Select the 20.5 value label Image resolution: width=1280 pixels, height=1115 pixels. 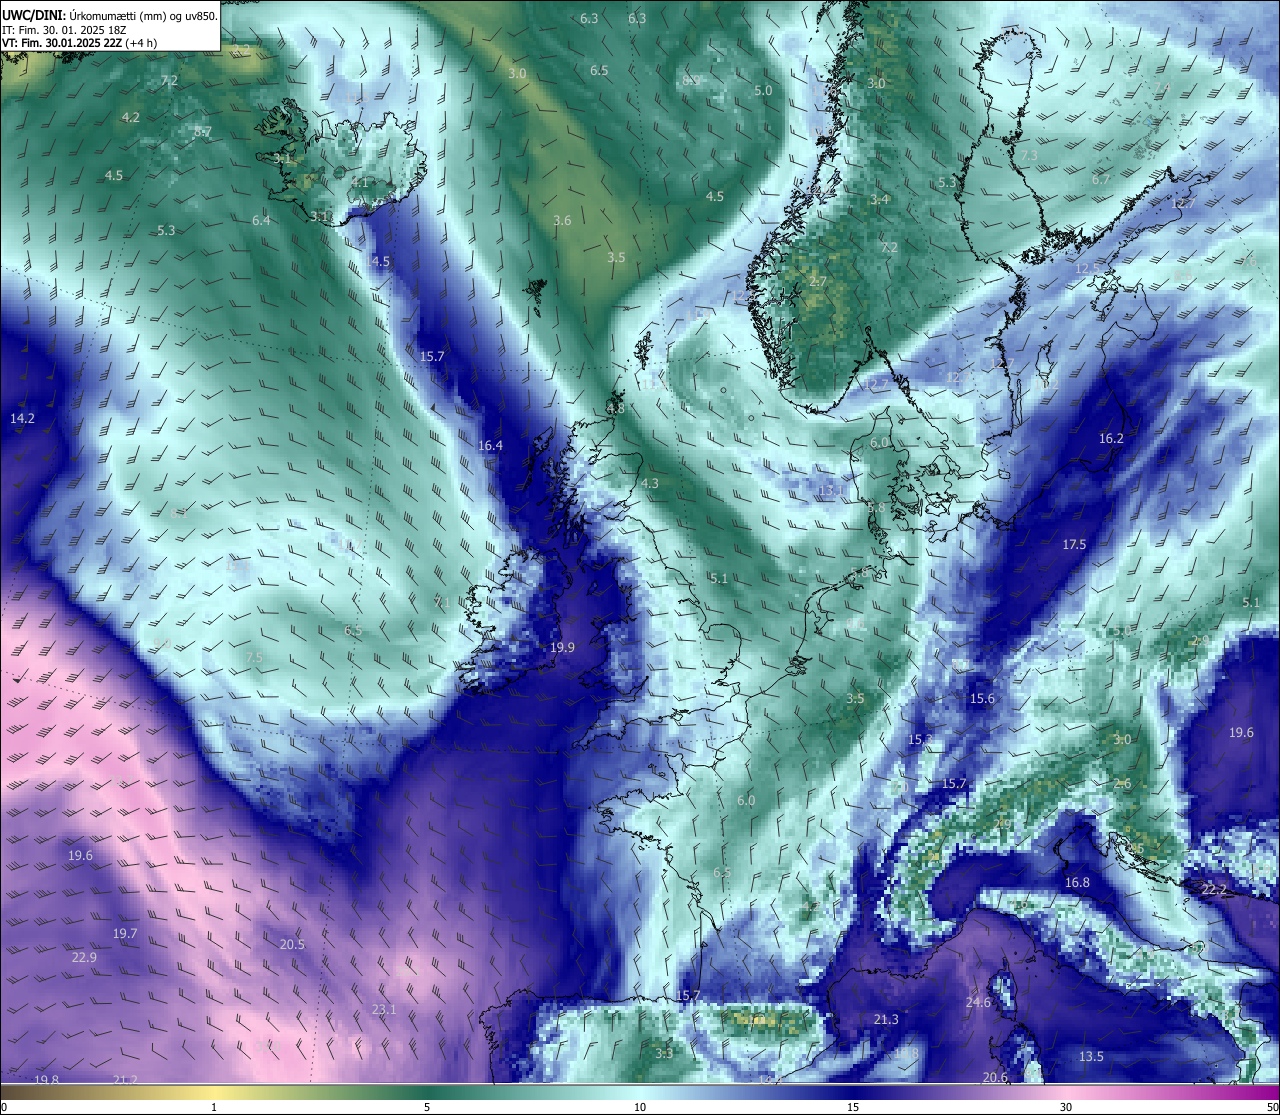tap(292, 944)
